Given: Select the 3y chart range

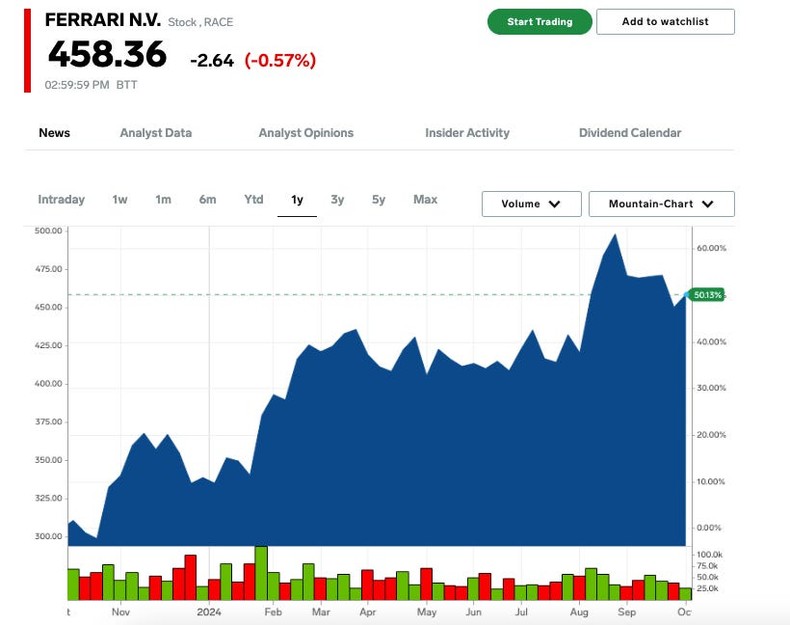Looking at the screenshot, I should point(337,200).
